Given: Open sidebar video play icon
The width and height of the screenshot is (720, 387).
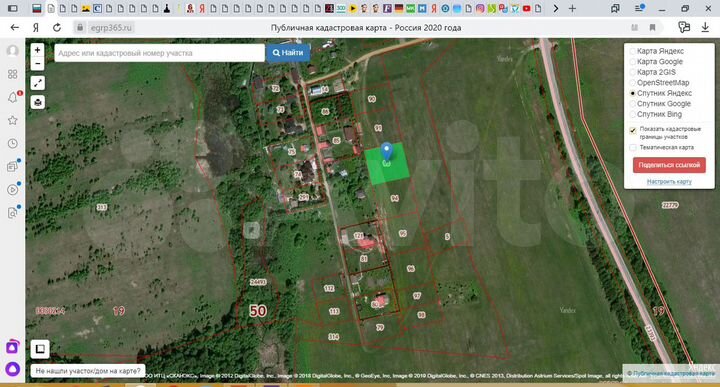Looking at the screenshot, I should (13, 190).
